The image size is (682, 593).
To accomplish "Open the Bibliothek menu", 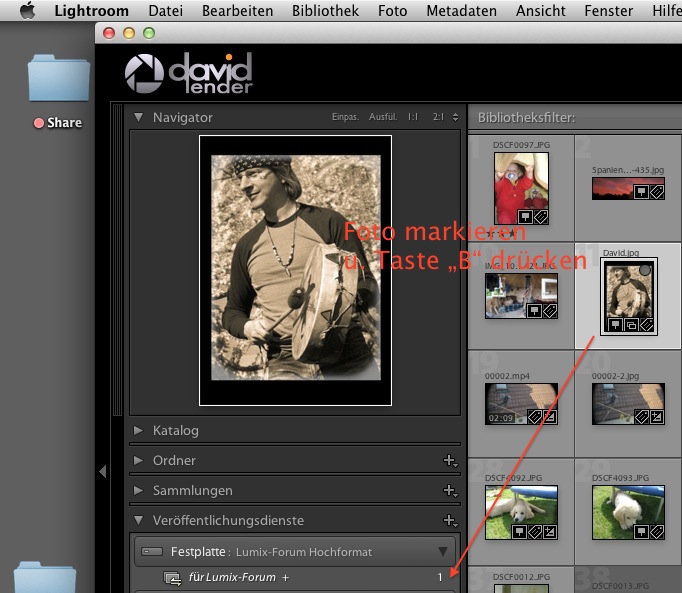I will (x=325, y=11).
